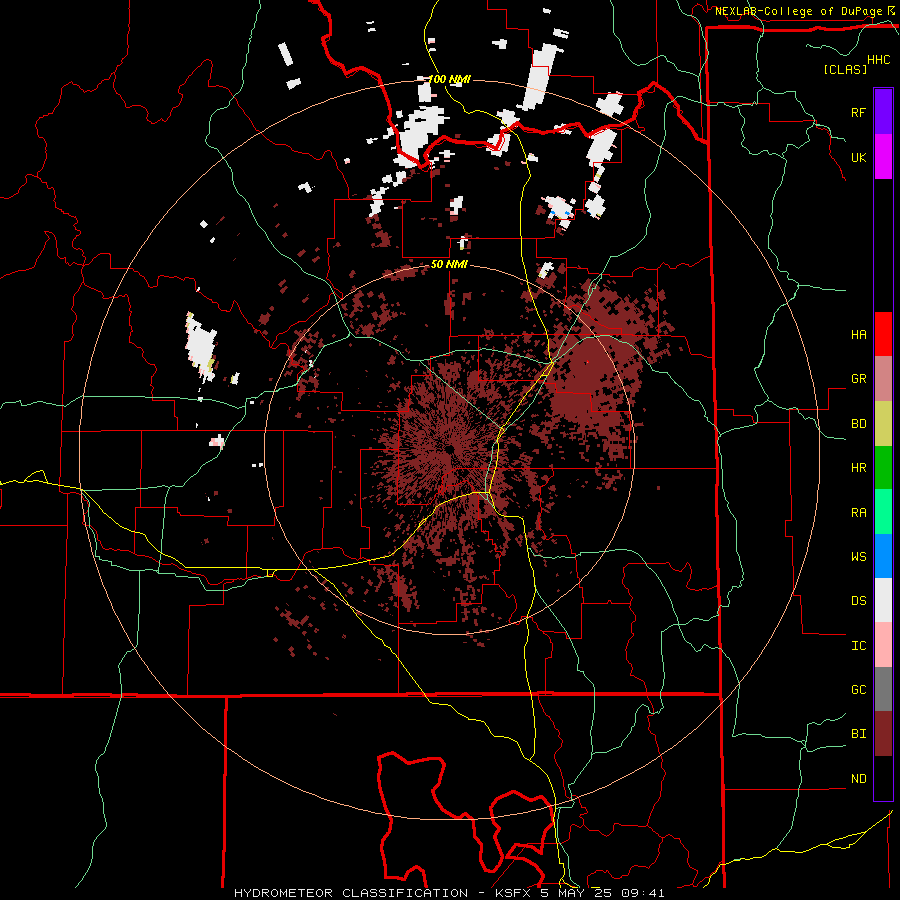Screen dimensions: 900x900
Task: Click the ND black legend swatch
Action: (883, 778)
